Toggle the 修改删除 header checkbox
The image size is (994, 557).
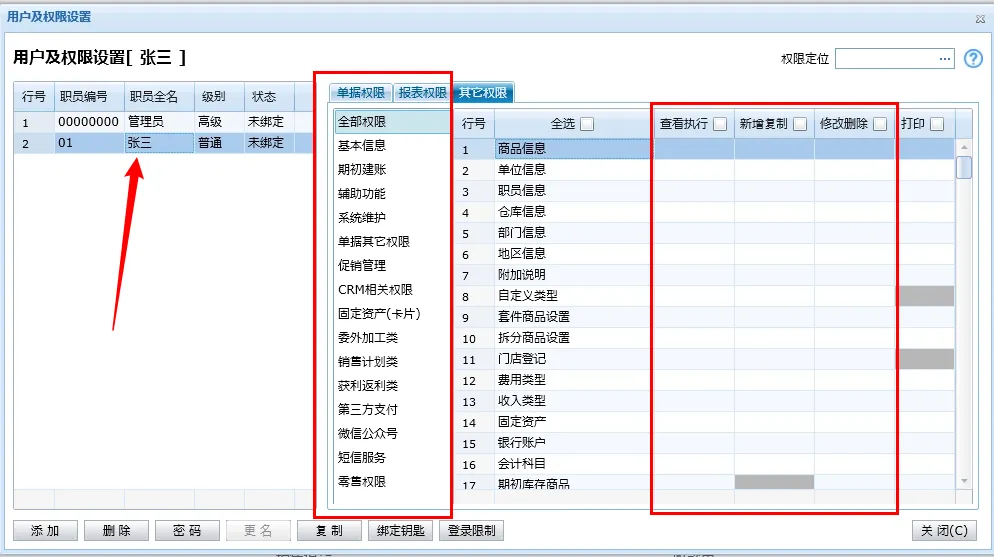(880, 124)
